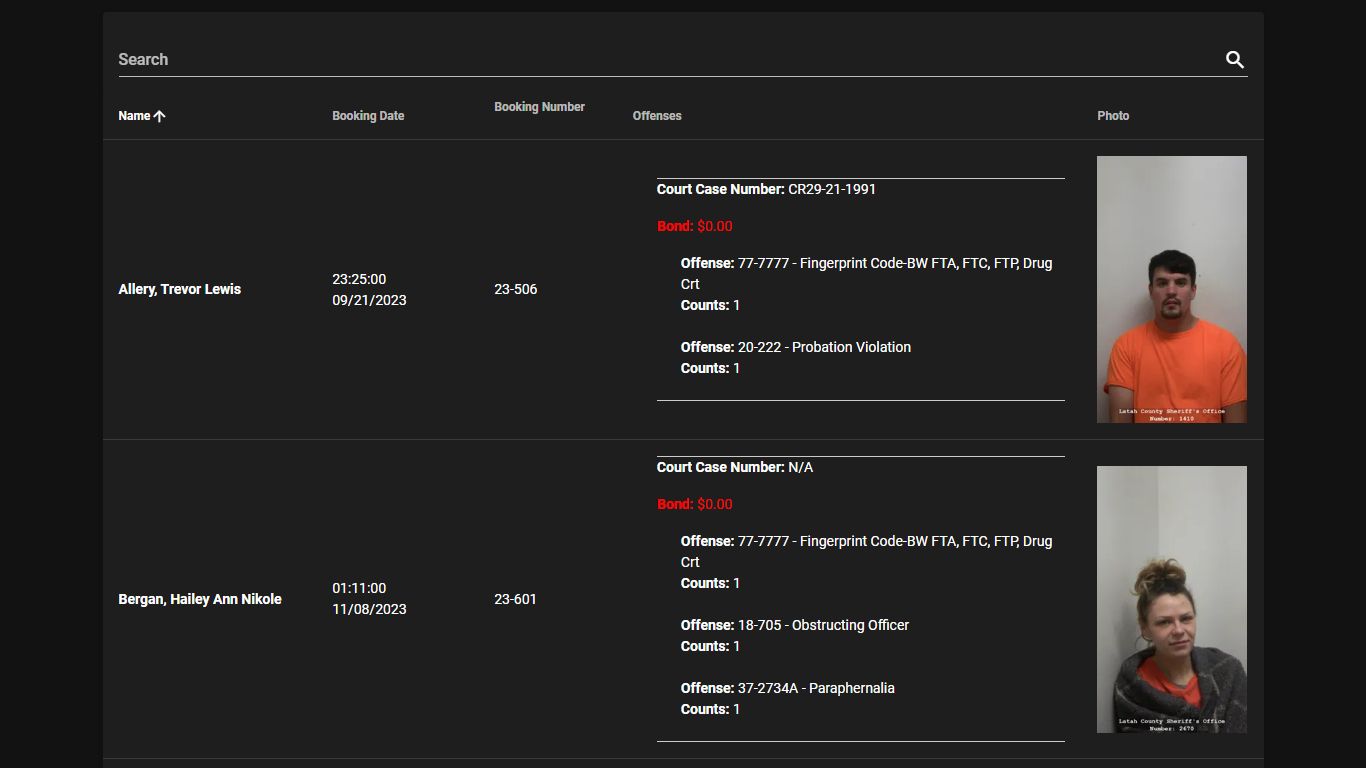Click the Offenses column header
Image resolution: width=1366 pixels, height=768 pixels.
[657, 116]
